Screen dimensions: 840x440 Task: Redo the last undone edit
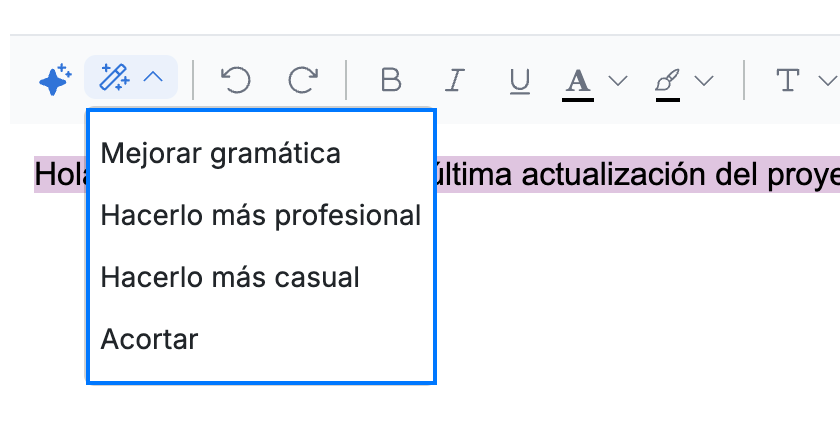pyautogui.click(x=303, y=80)
